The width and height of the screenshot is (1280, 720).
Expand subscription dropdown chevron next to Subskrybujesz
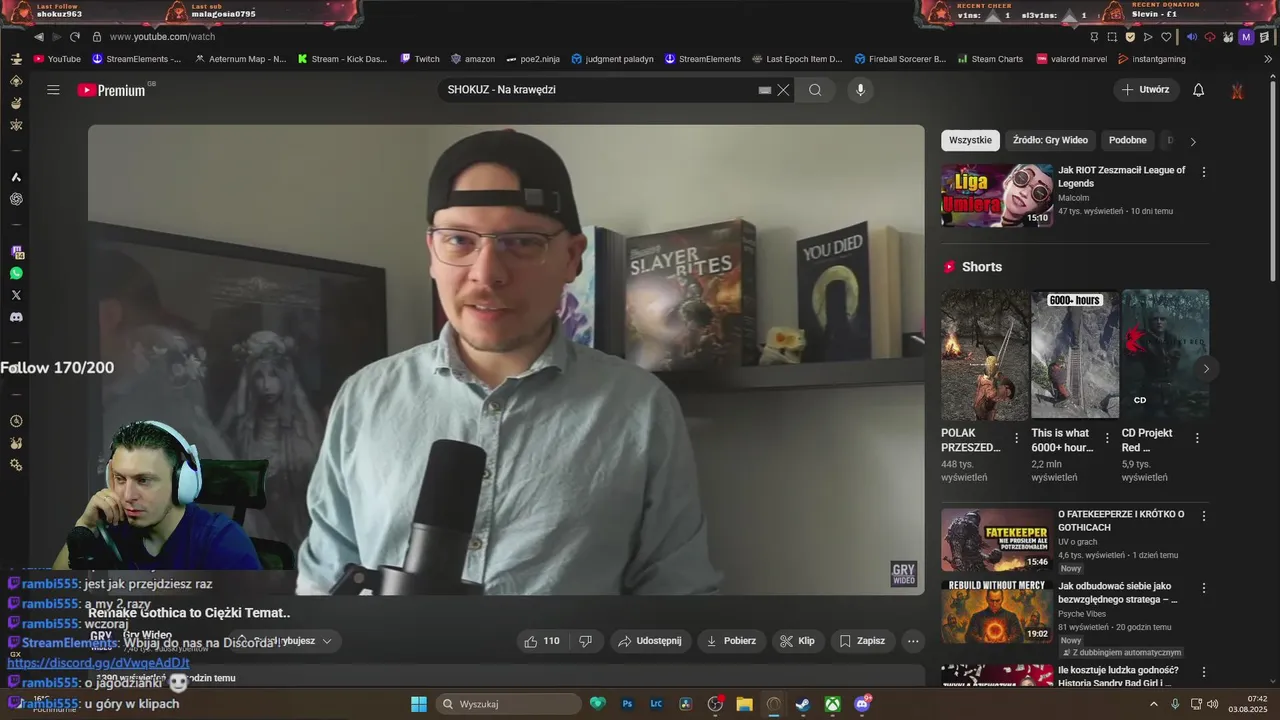coord(326,641)
